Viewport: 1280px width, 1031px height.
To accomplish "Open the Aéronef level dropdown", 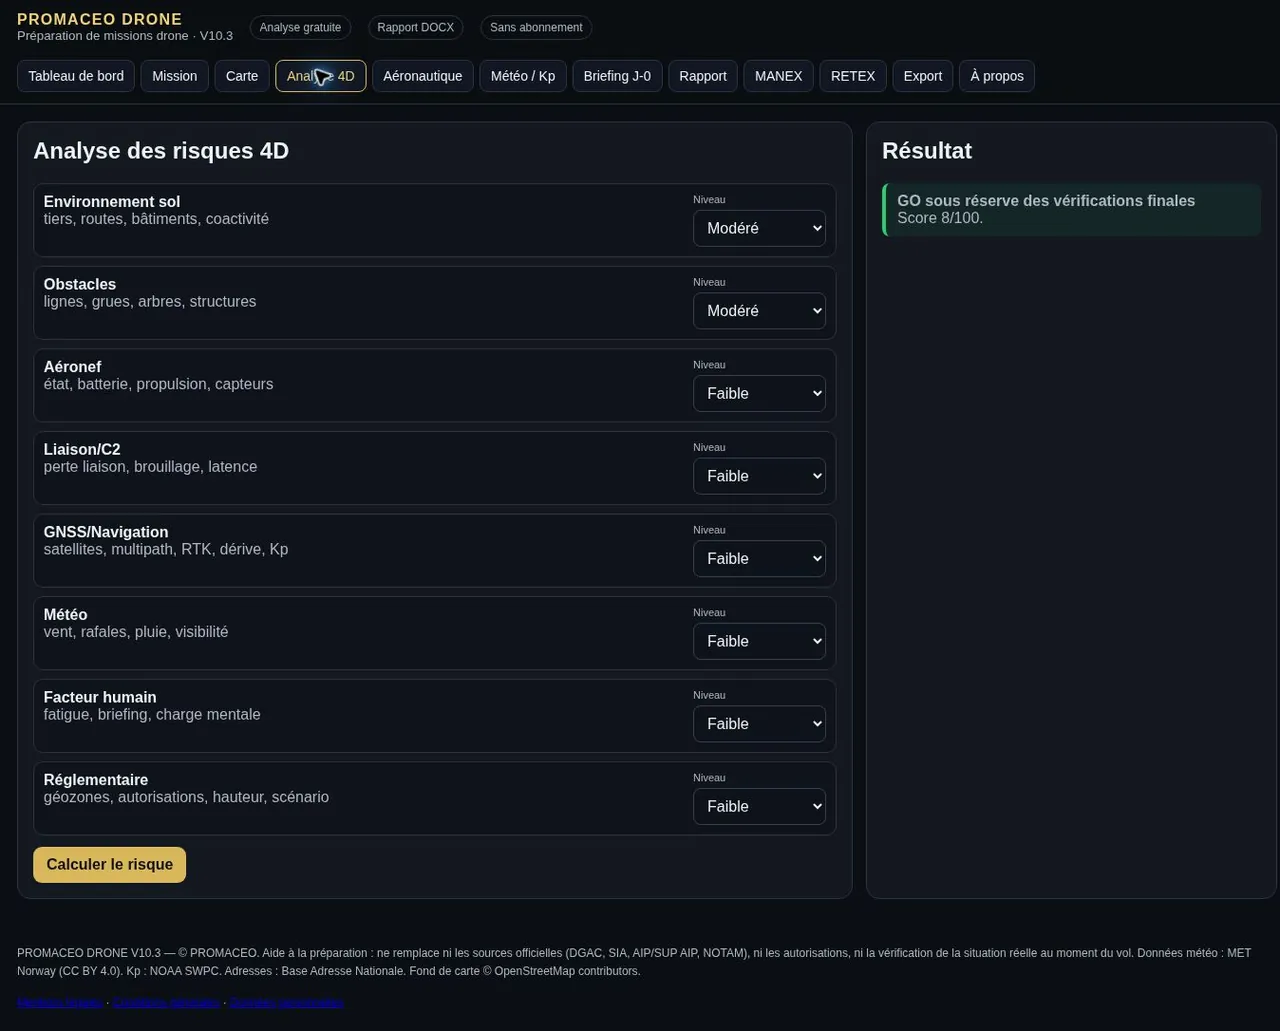I will pyautogui.click(x=759, y=394).
